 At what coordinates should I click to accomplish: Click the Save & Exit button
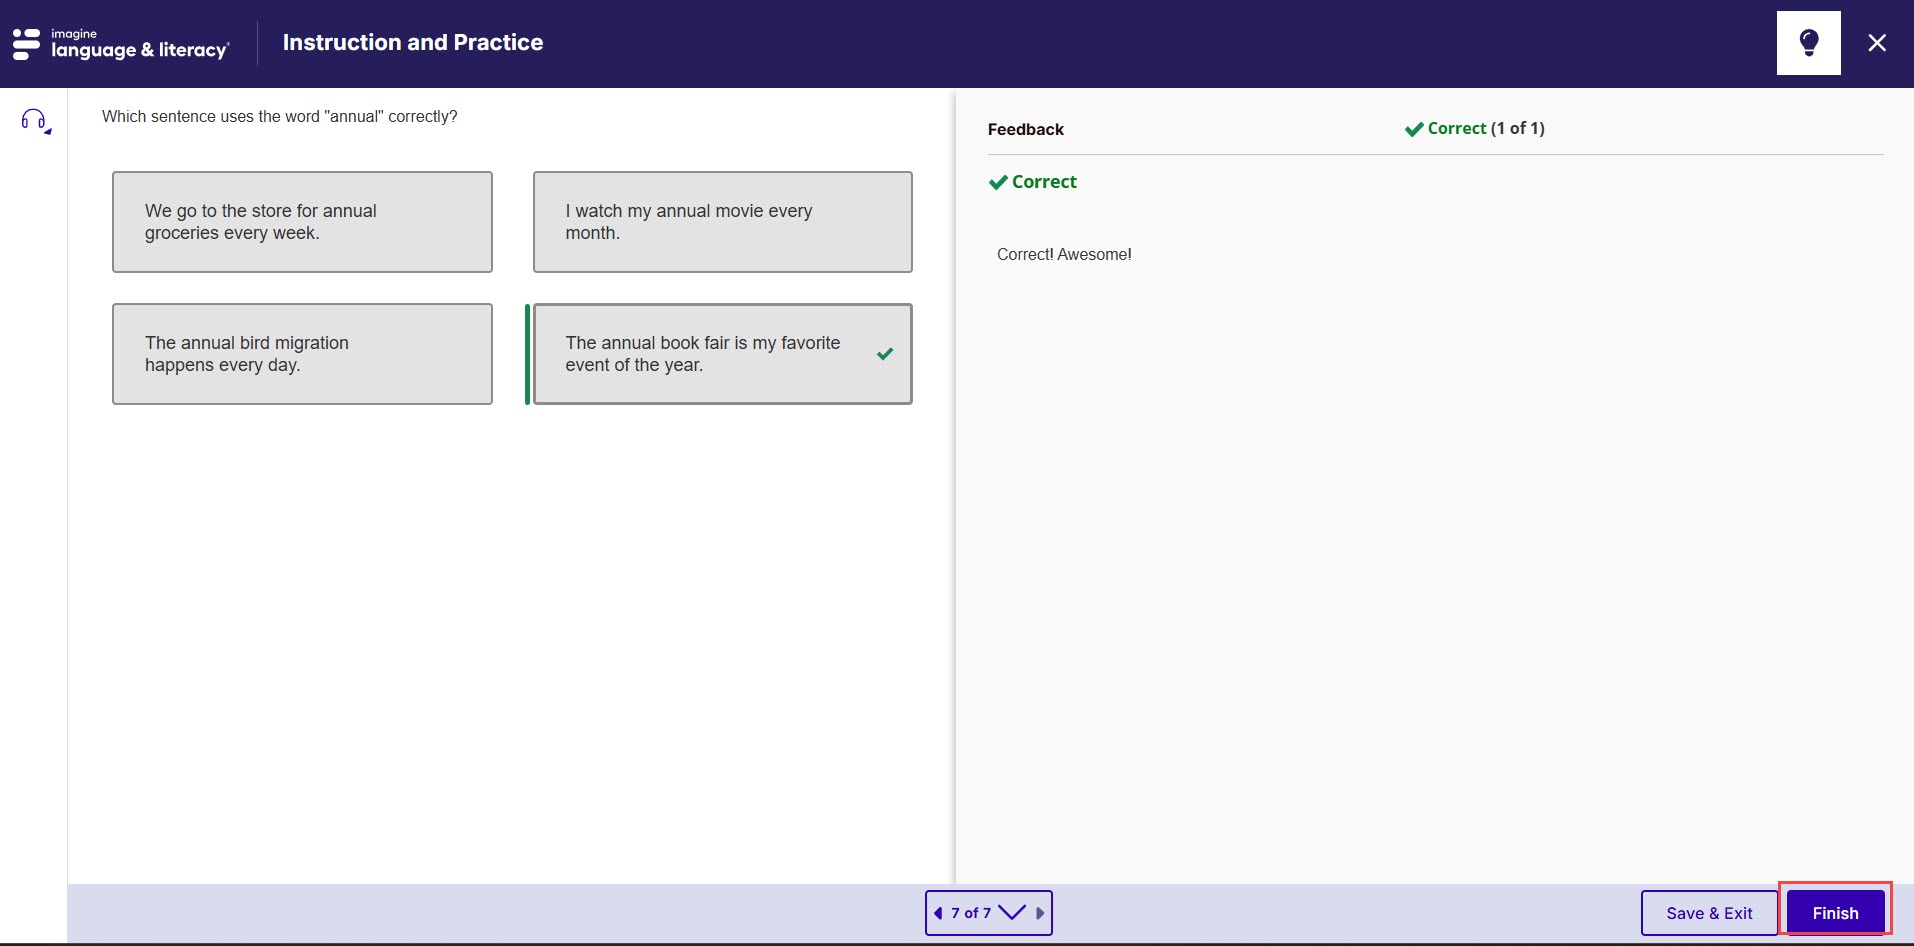pos(1708,913)
